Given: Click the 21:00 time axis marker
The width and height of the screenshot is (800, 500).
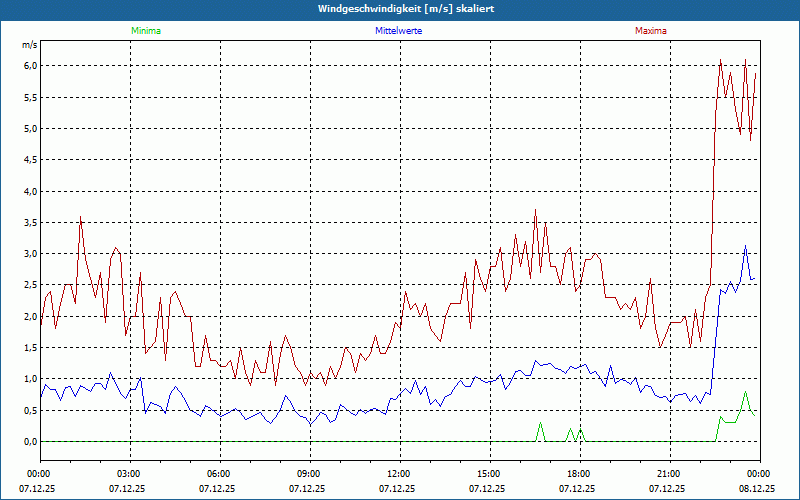Looking at the screenshot, I should [669, 474].
